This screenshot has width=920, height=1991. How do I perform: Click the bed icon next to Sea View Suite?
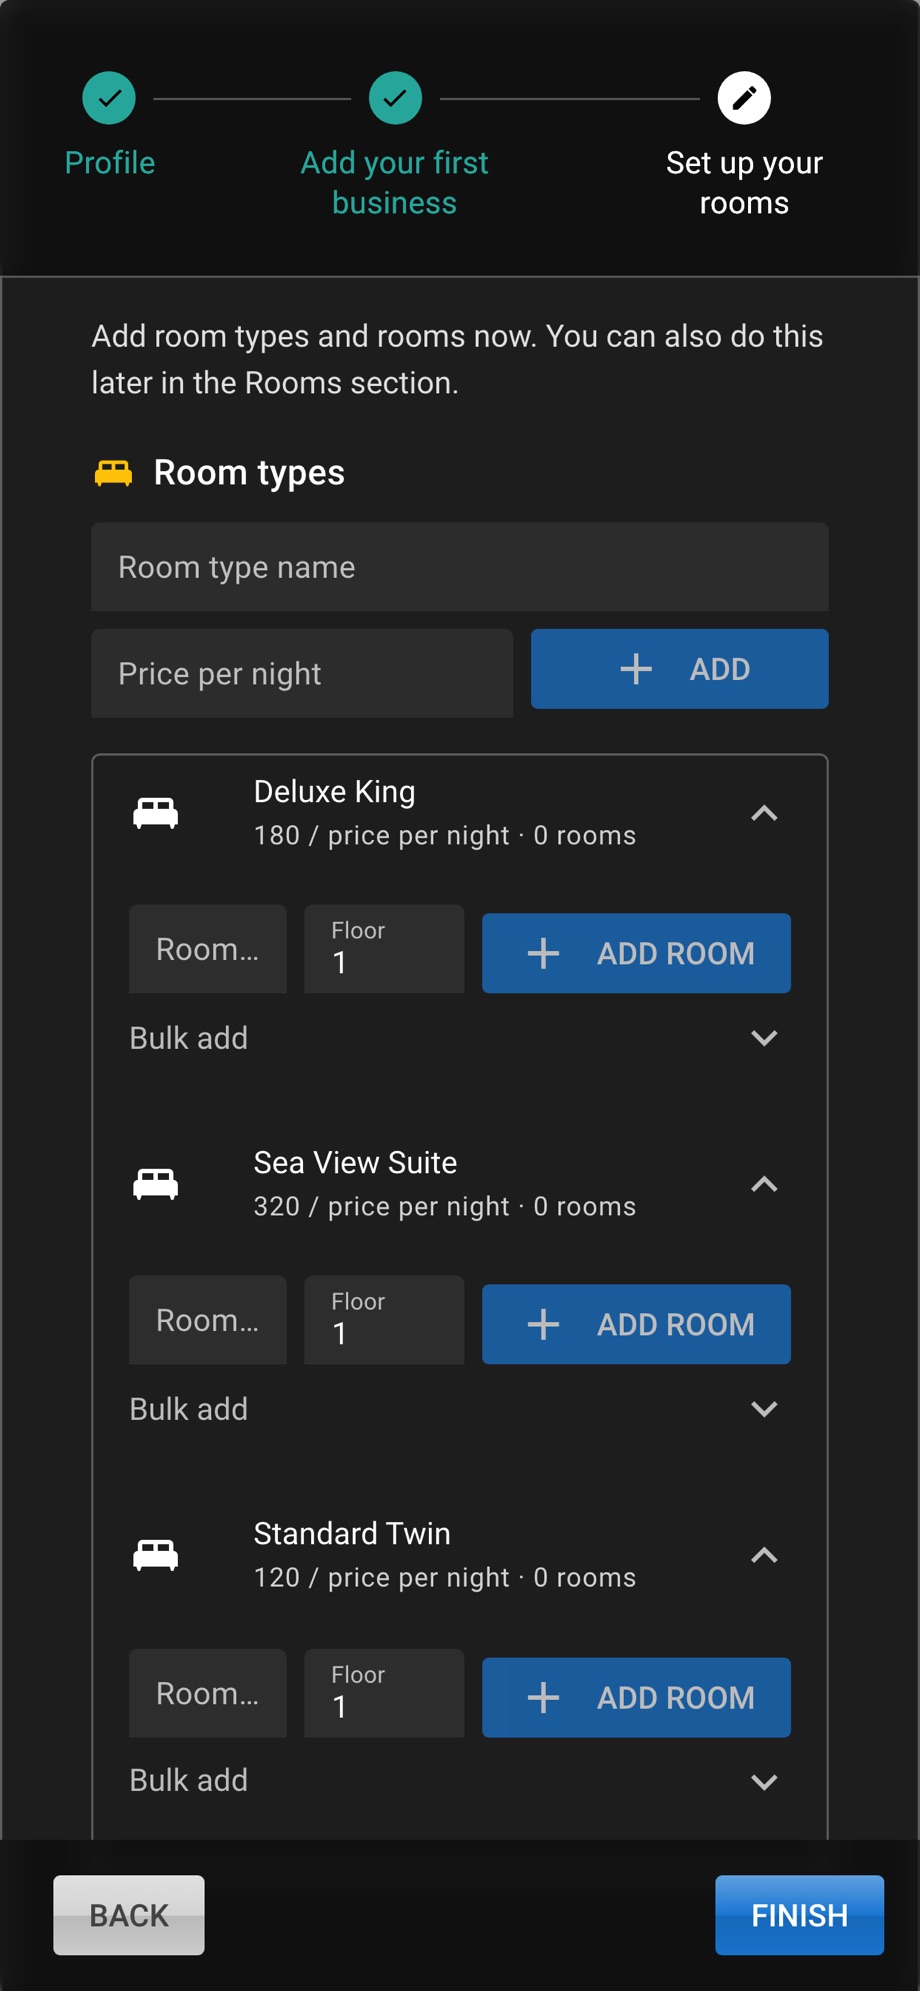156,1184
